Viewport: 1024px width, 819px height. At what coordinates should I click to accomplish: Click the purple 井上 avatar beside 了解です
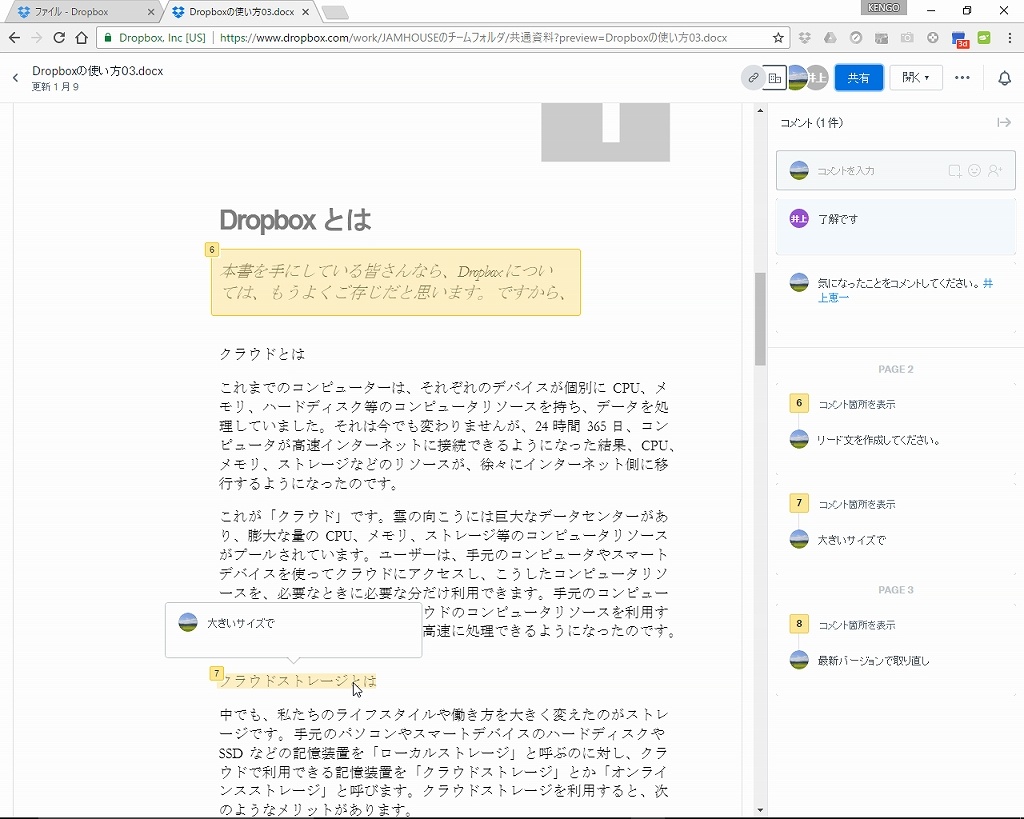(x=799, y=219)
